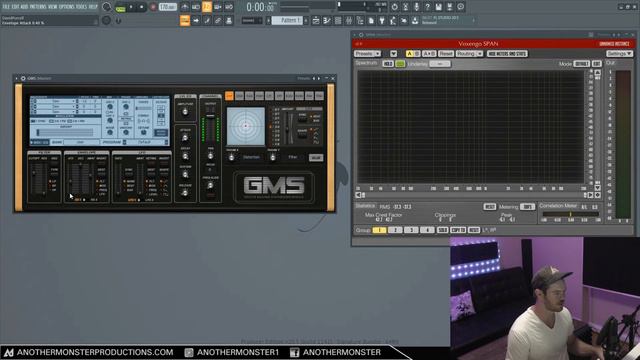Click the circular undo history icon
Screen dimensions: 640x360
(x=394, y=7)
